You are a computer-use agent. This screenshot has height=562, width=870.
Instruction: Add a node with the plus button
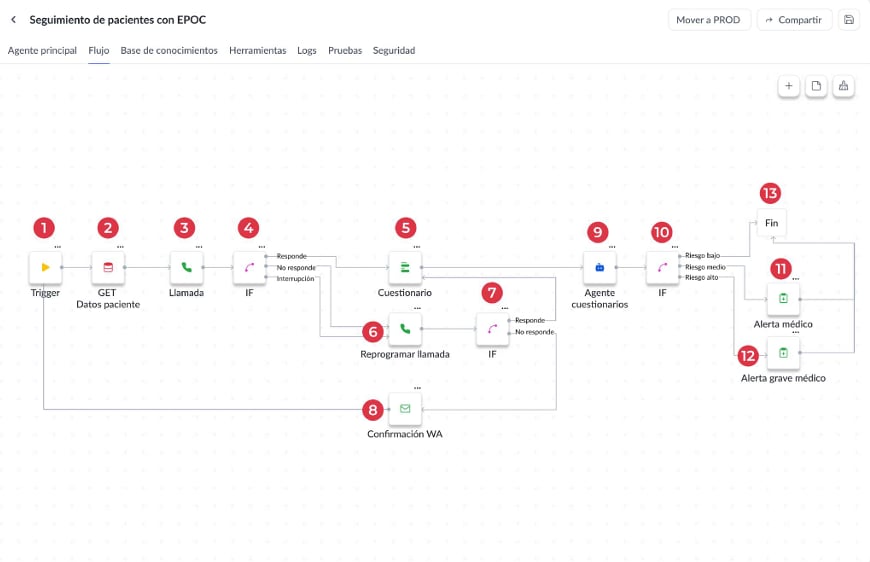[x=788, y=86]
